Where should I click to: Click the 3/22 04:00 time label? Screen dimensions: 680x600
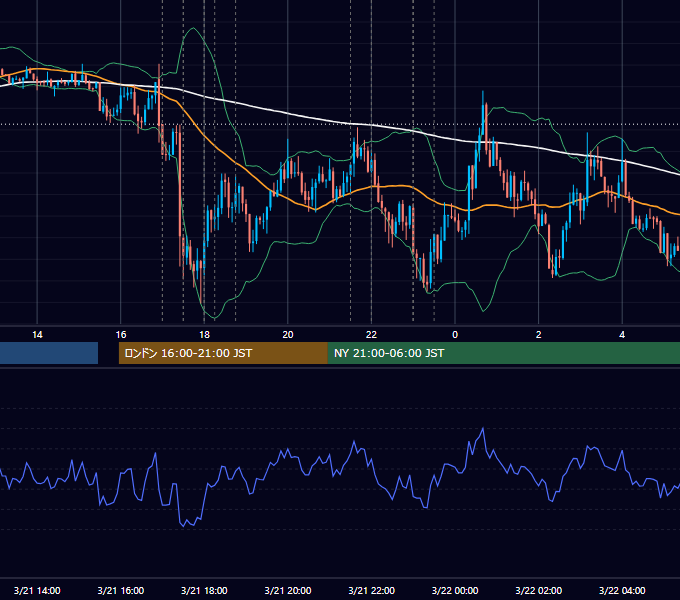[x=622, y=590]
